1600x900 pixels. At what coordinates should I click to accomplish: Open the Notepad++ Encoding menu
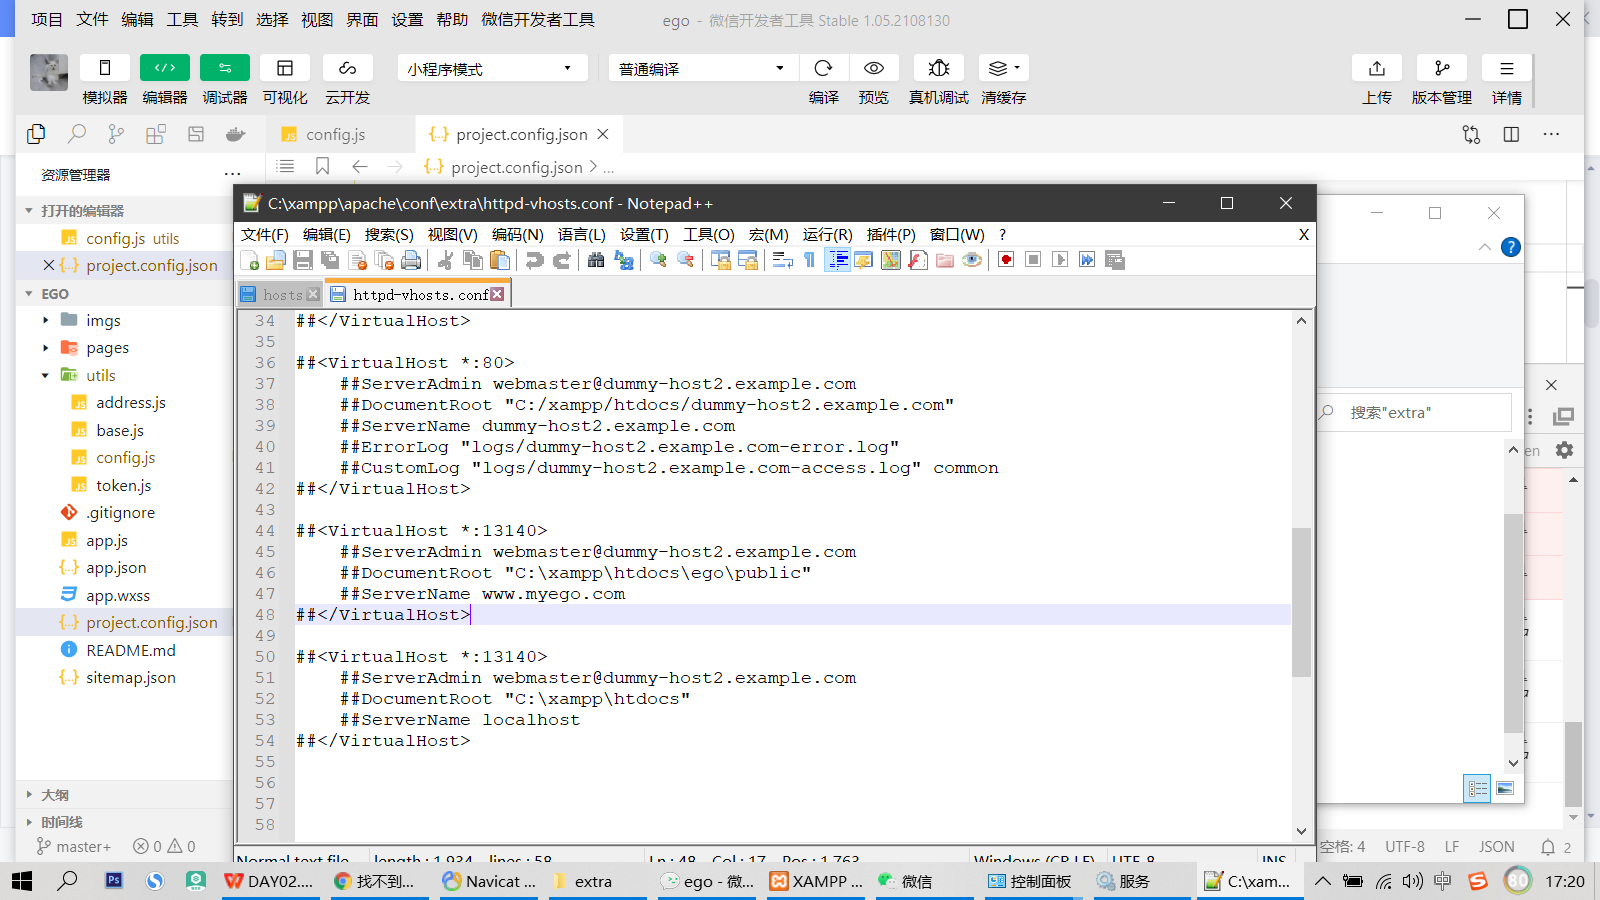pyautogui.click(x=517, y=234)
